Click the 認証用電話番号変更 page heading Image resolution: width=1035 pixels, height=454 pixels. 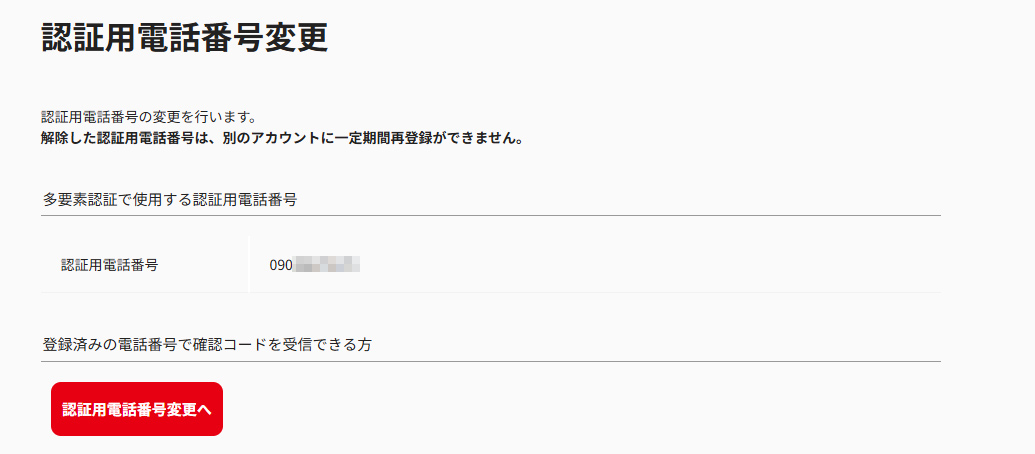(185, 37)
